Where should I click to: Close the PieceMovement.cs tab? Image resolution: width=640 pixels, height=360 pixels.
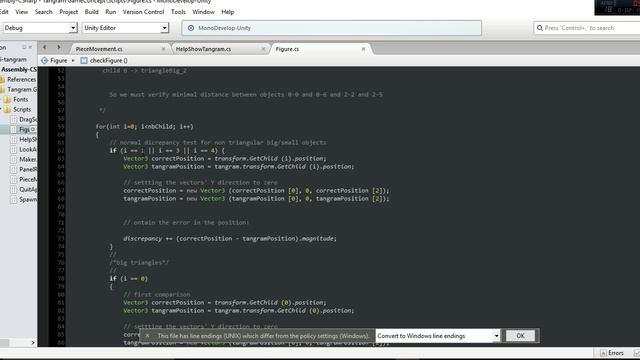[163, 49]
